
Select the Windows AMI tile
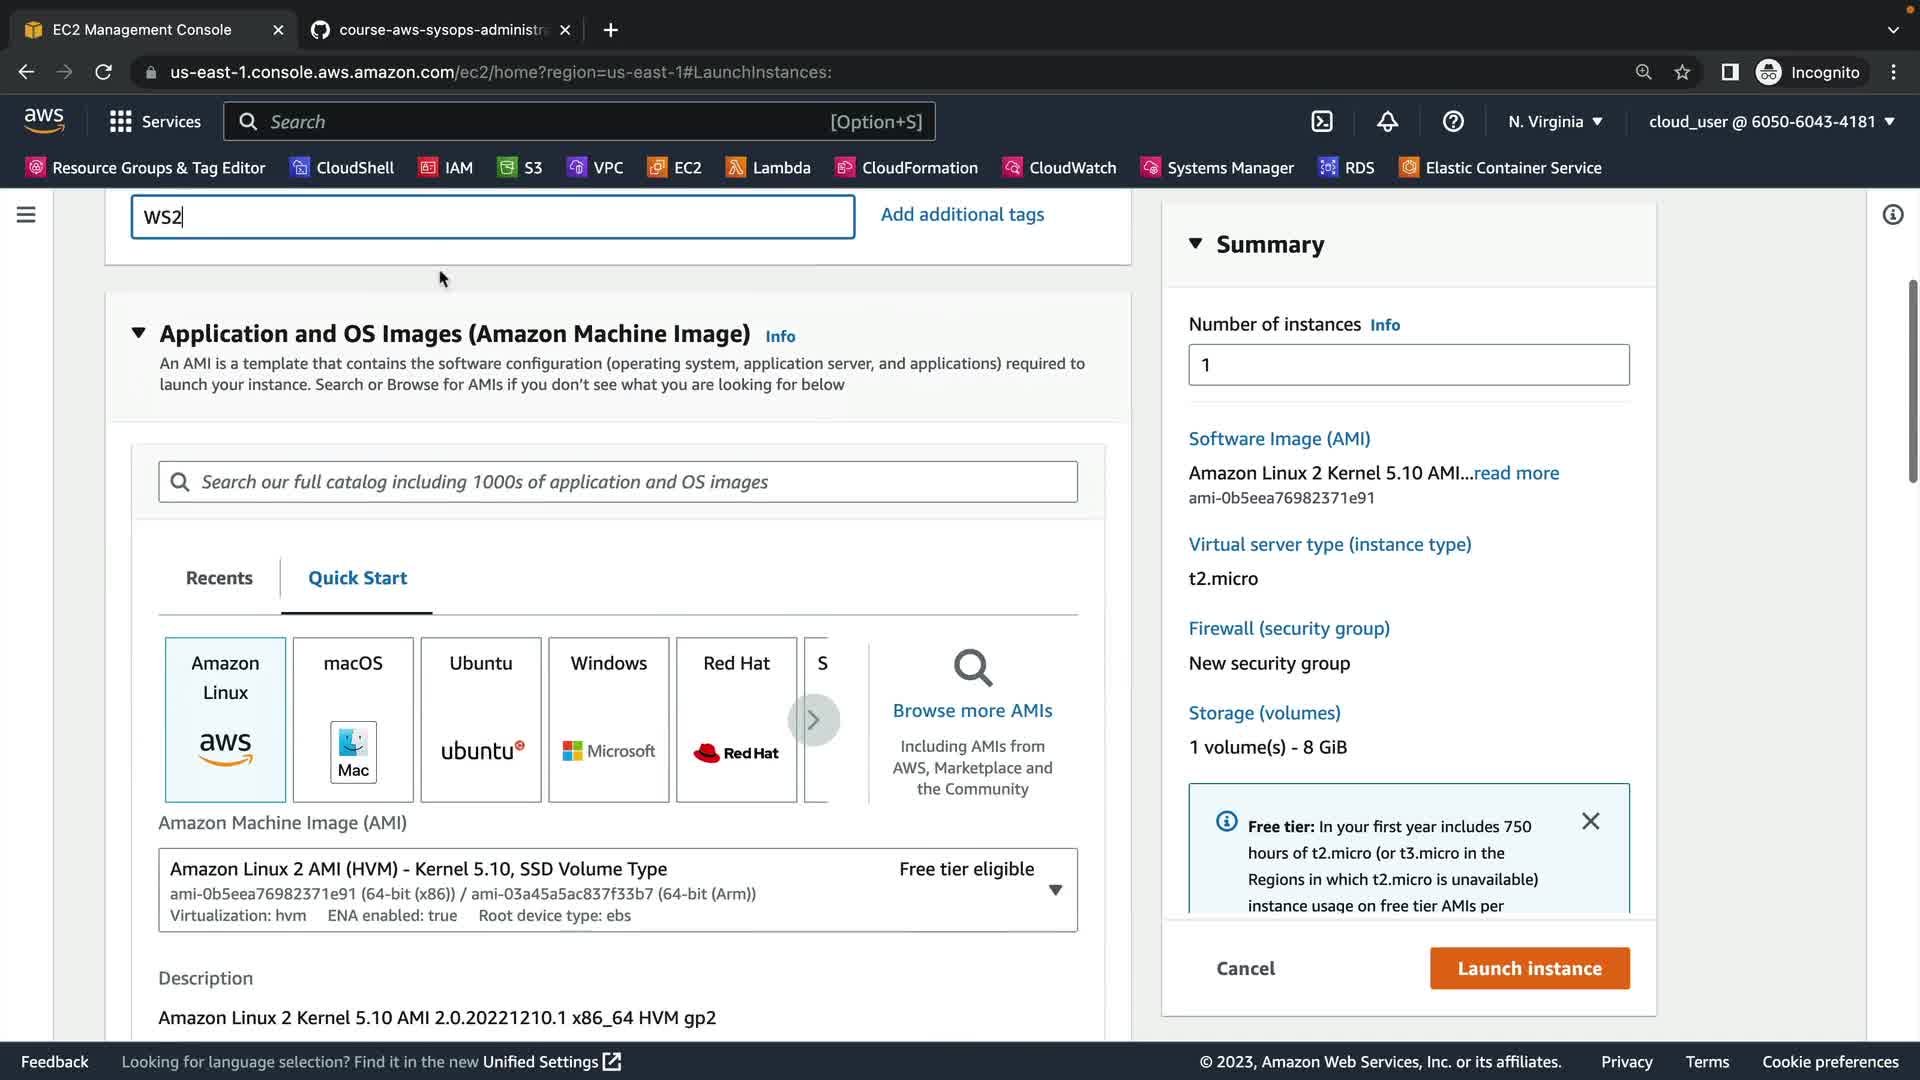(x=608, y=719)
